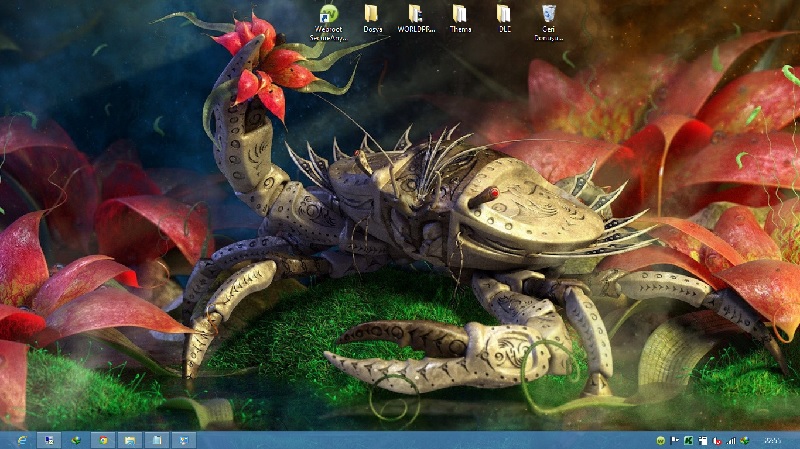Click the second taskbar button beside Internet Explorer
800x449 pixels.
pos(48,440)
